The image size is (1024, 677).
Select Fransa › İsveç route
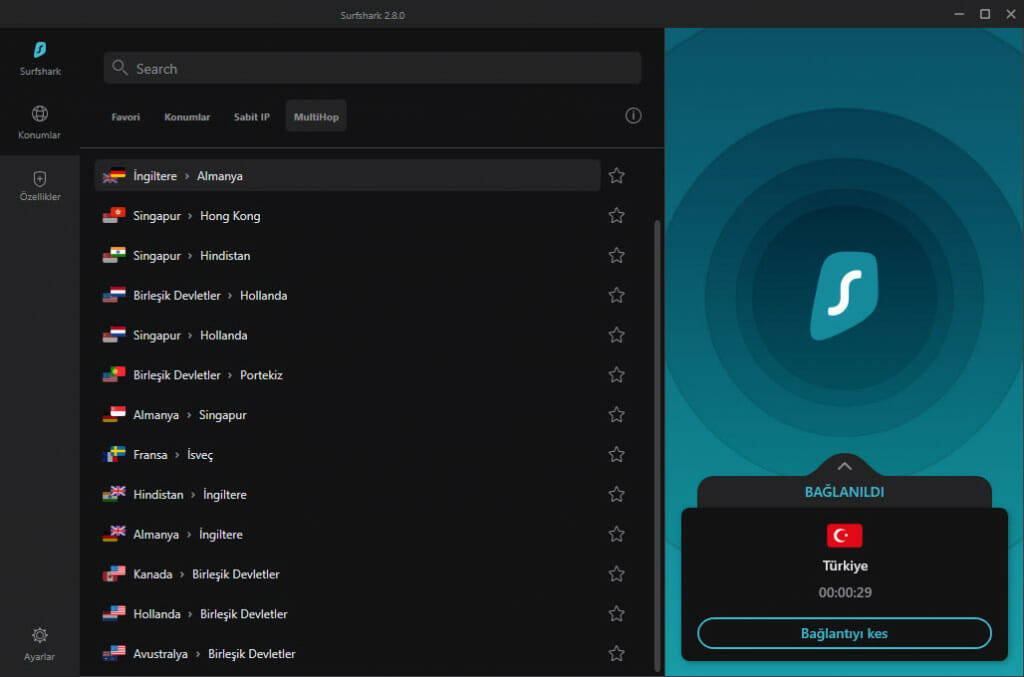click(347, 454)
